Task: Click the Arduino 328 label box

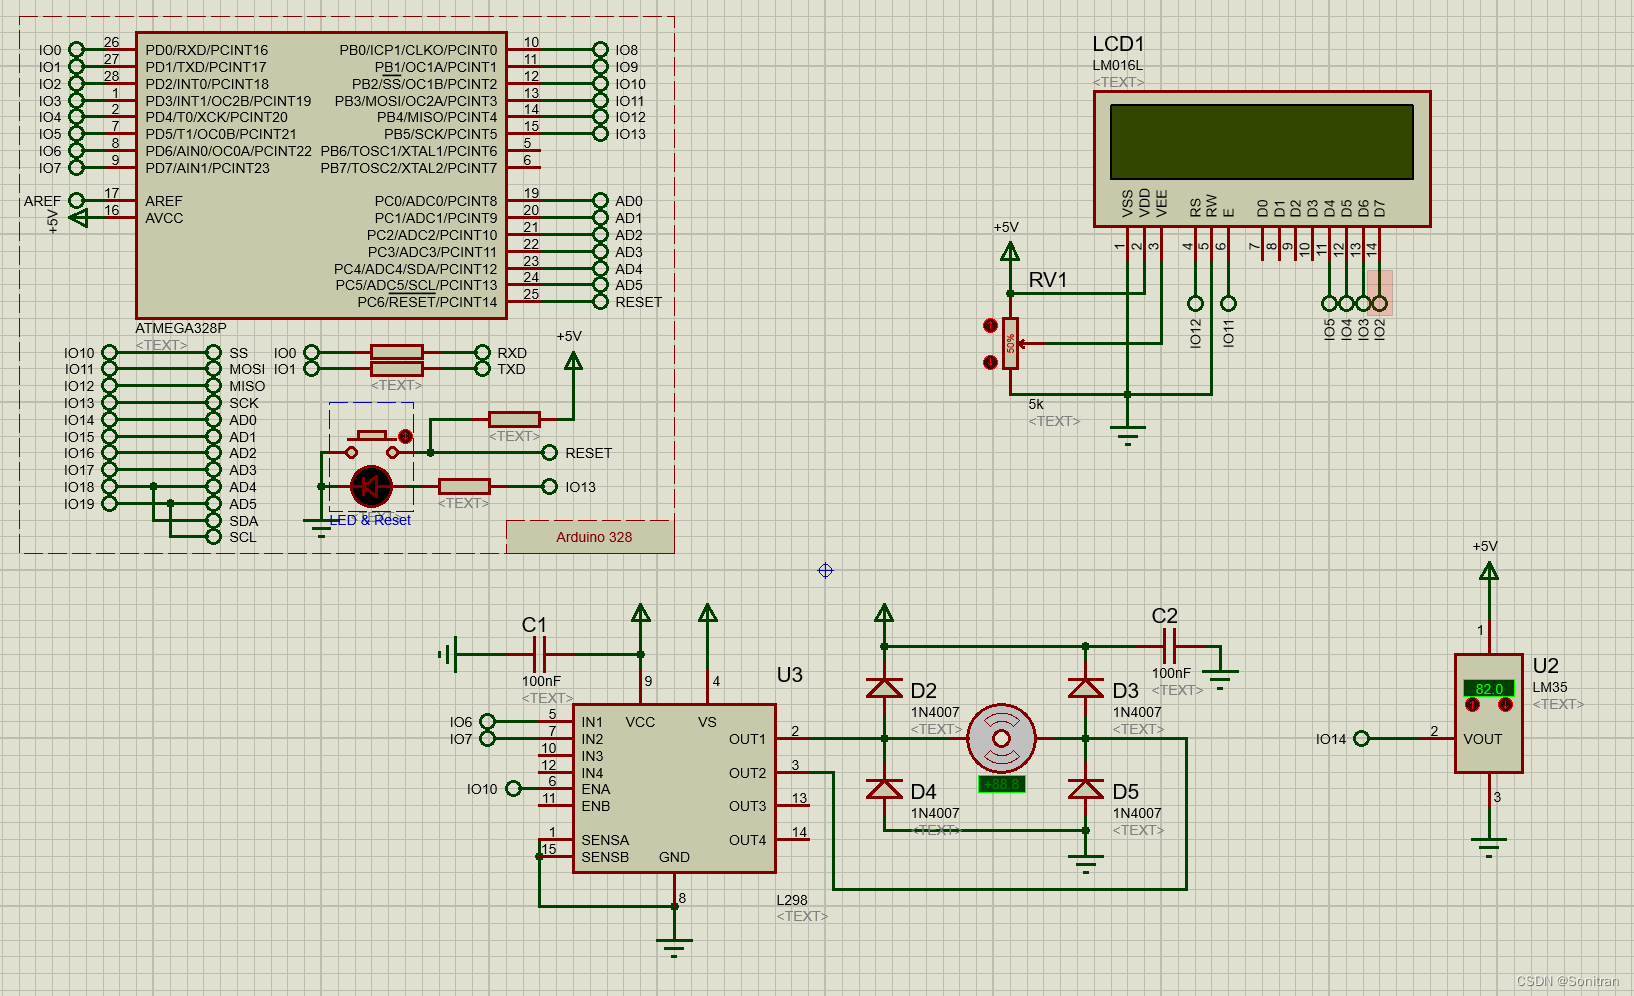Action: [590, 537]
